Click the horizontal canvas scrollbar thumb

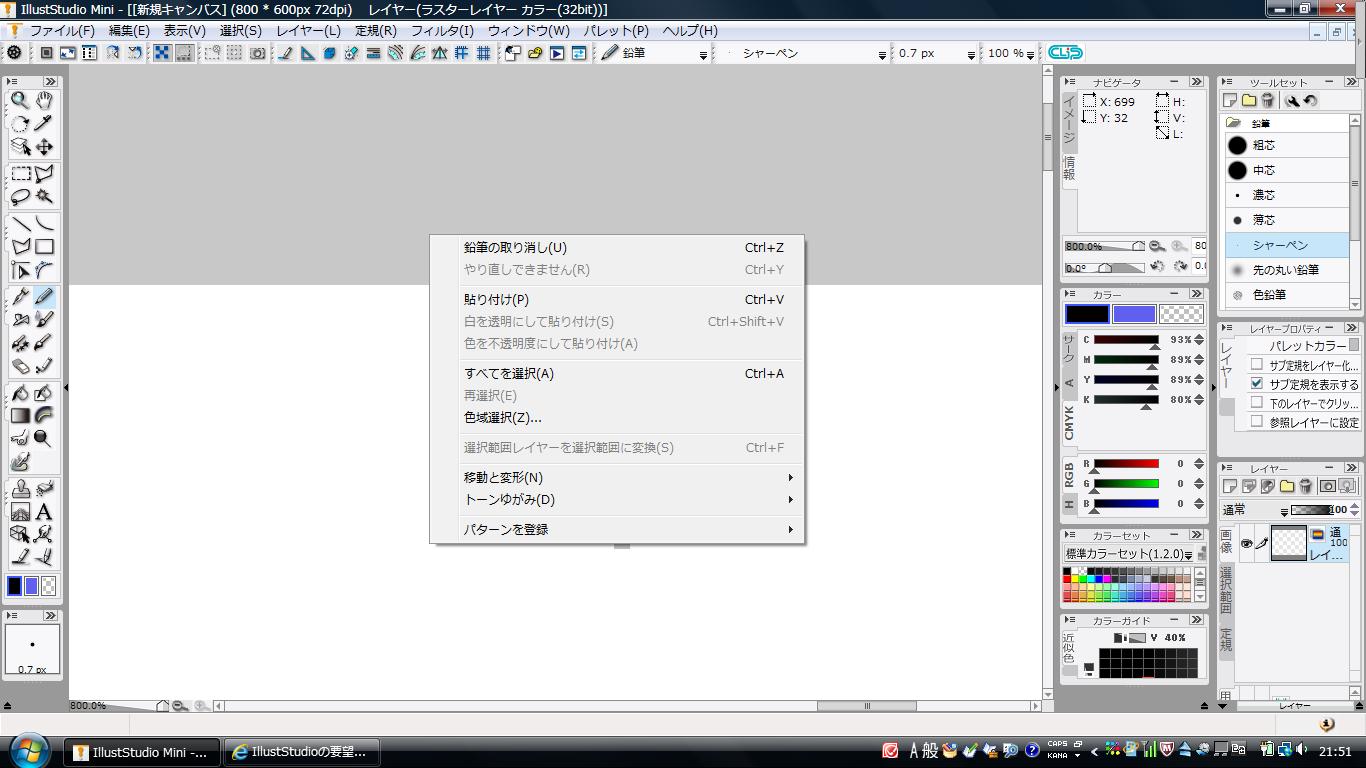tap(867, 706)
